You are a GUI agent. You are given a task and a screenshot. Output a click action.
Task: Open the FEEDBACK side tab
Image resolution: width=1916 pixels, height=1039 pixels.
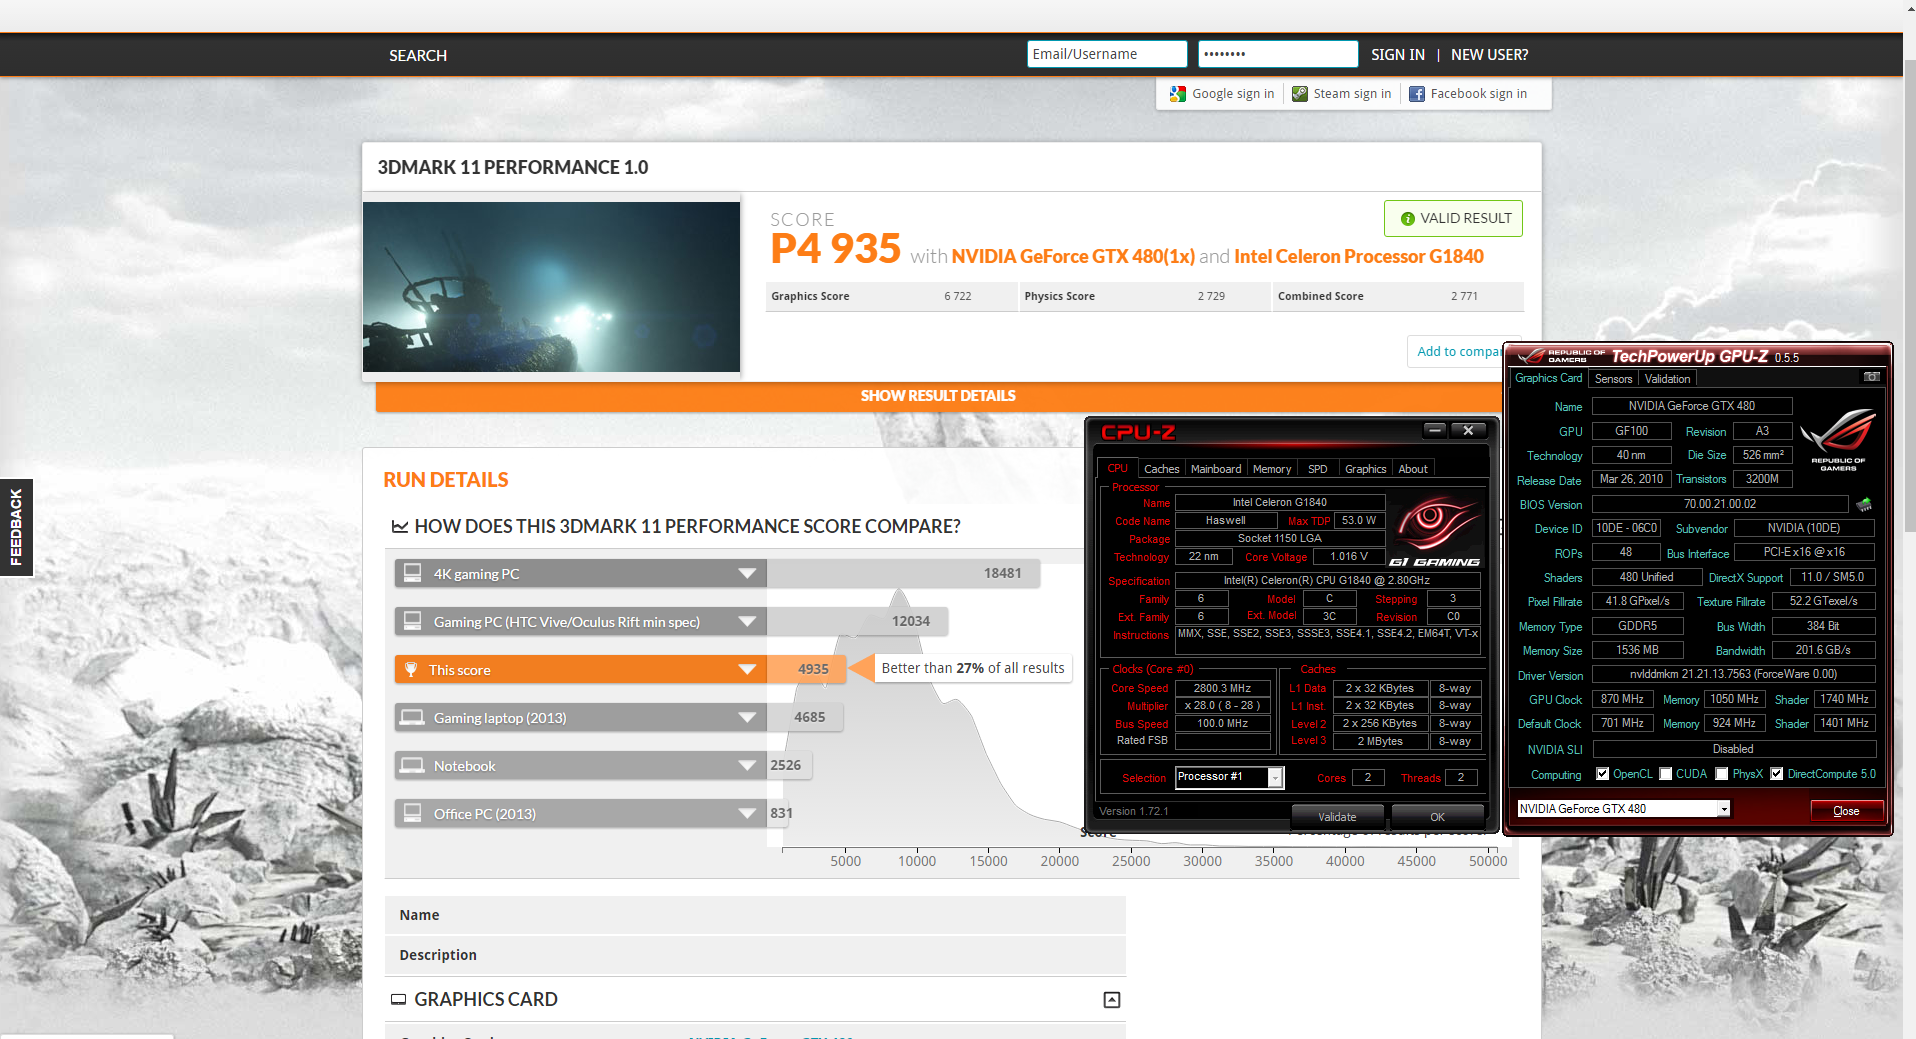tap(16, 527)
